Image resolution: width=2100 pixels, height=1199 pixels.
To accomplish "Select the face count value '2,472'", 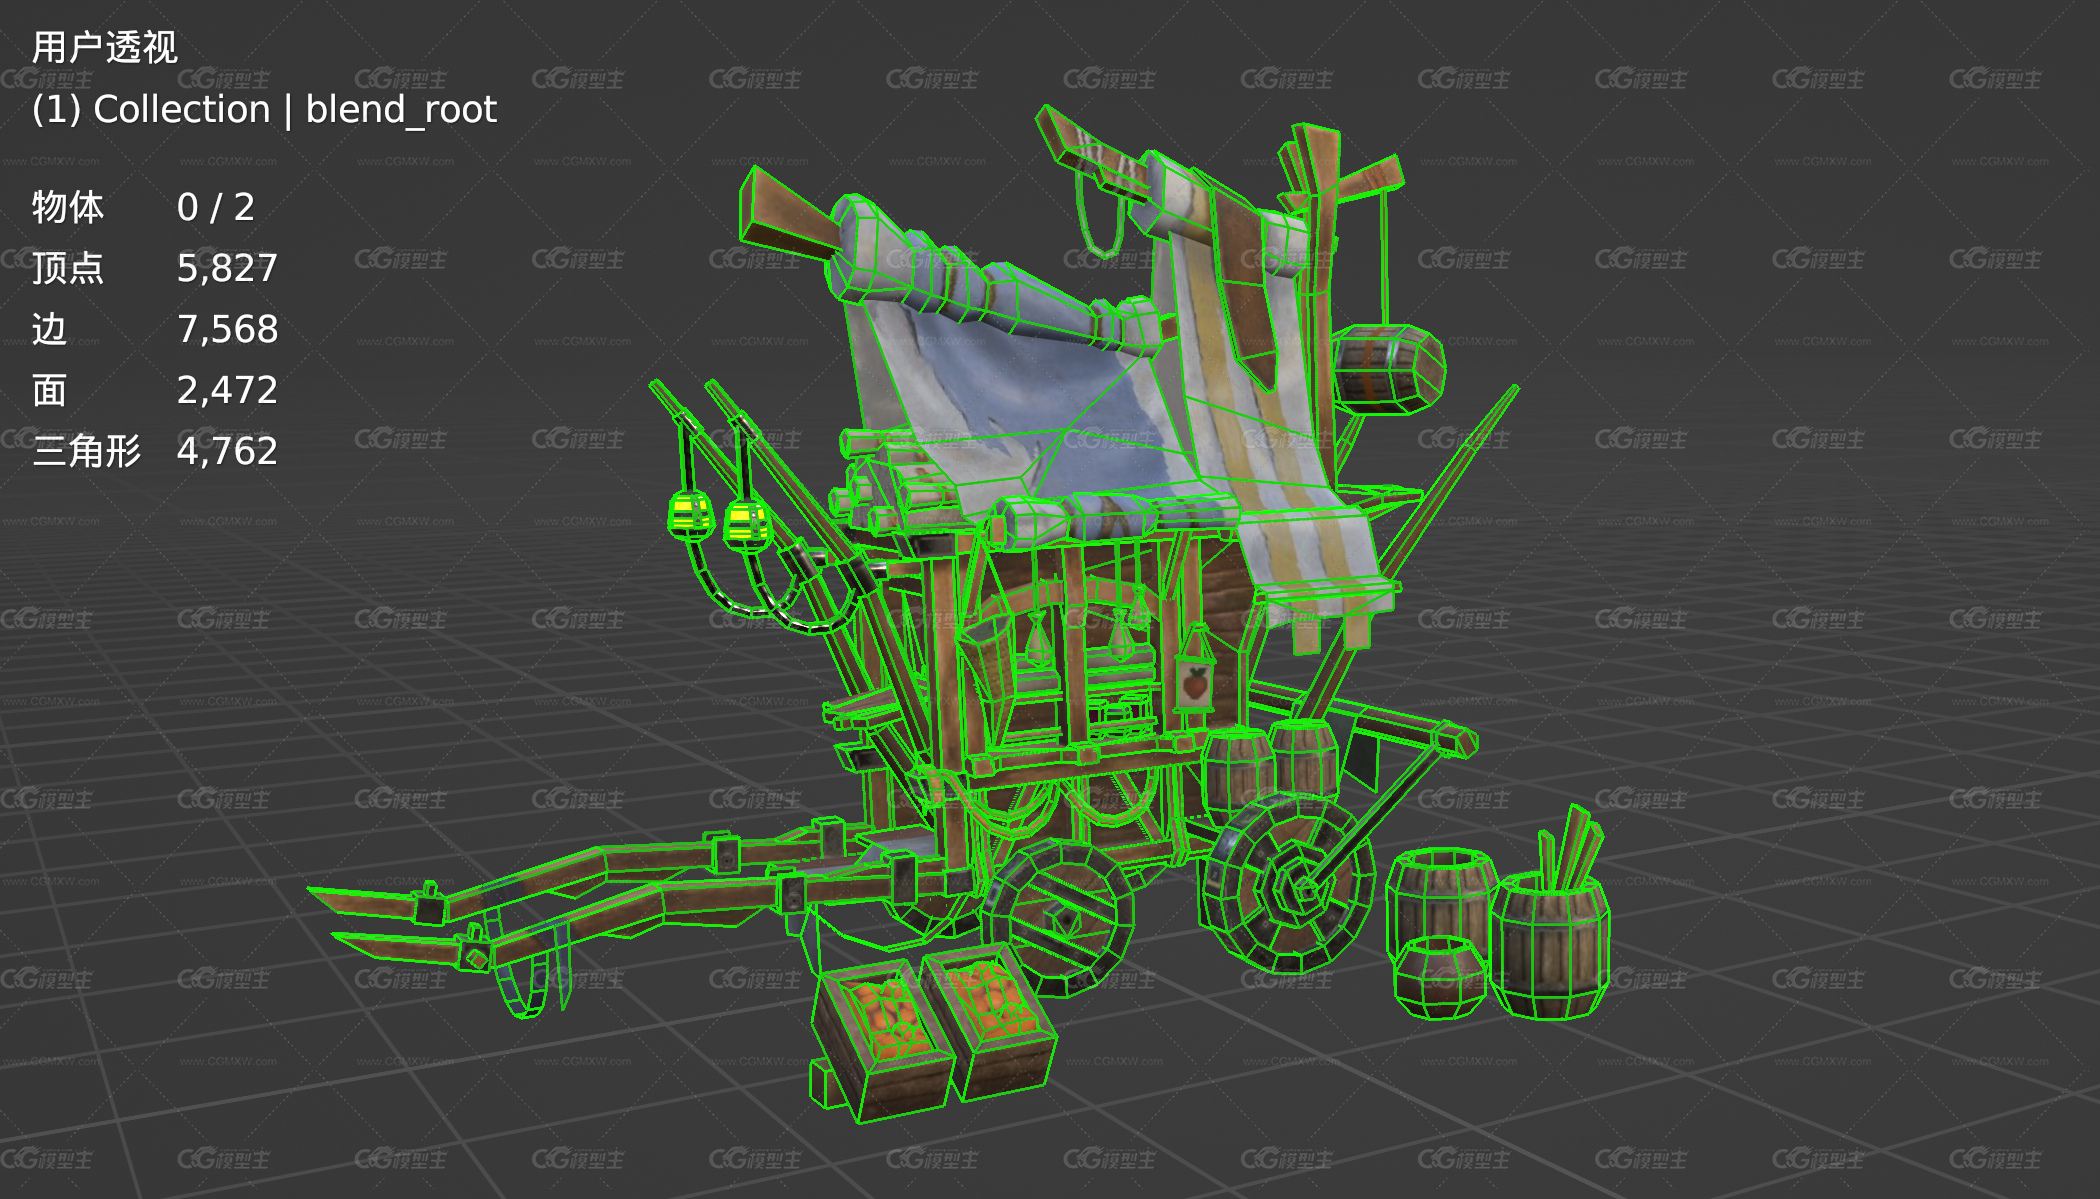I will coord(228,390).
